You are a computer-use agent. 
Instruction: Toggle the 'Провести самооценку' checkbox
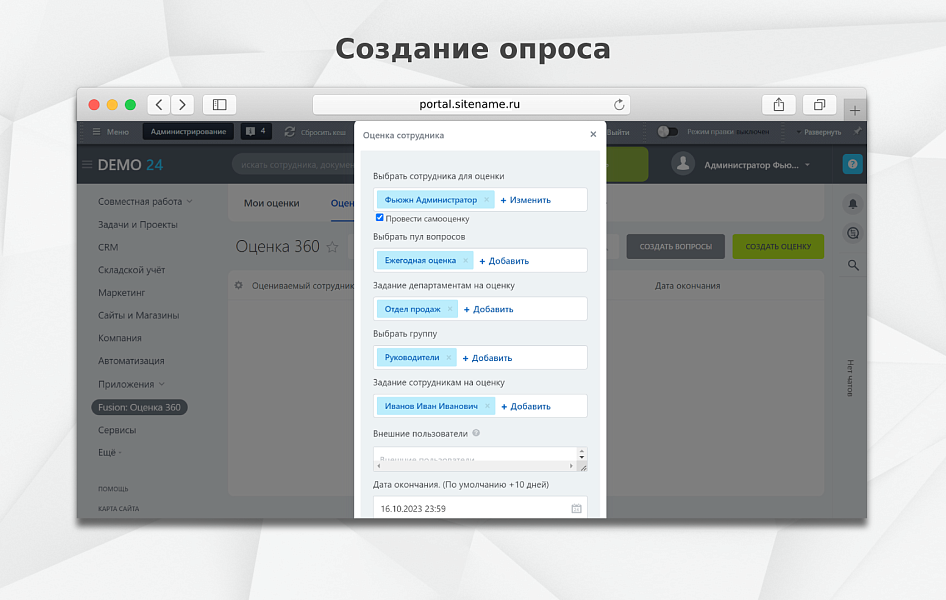click(x=379, y=218)
